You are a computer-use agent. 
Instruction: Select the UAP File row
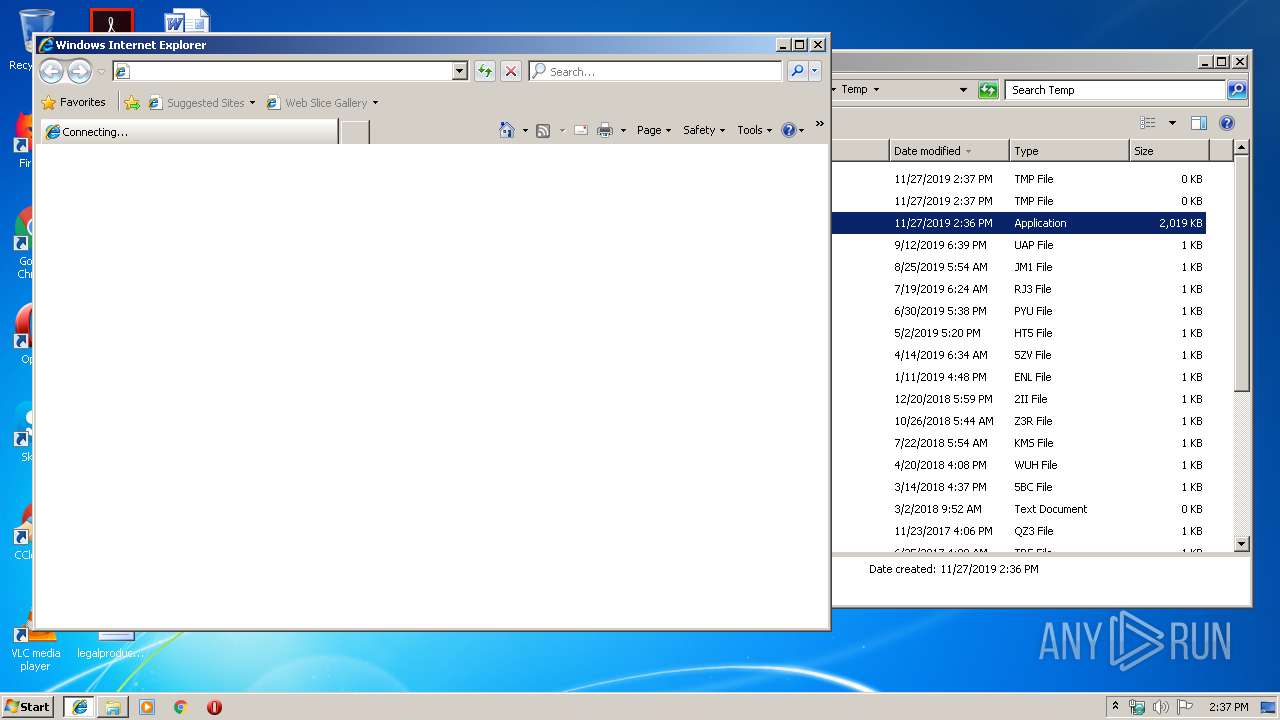pos(1018,245)
